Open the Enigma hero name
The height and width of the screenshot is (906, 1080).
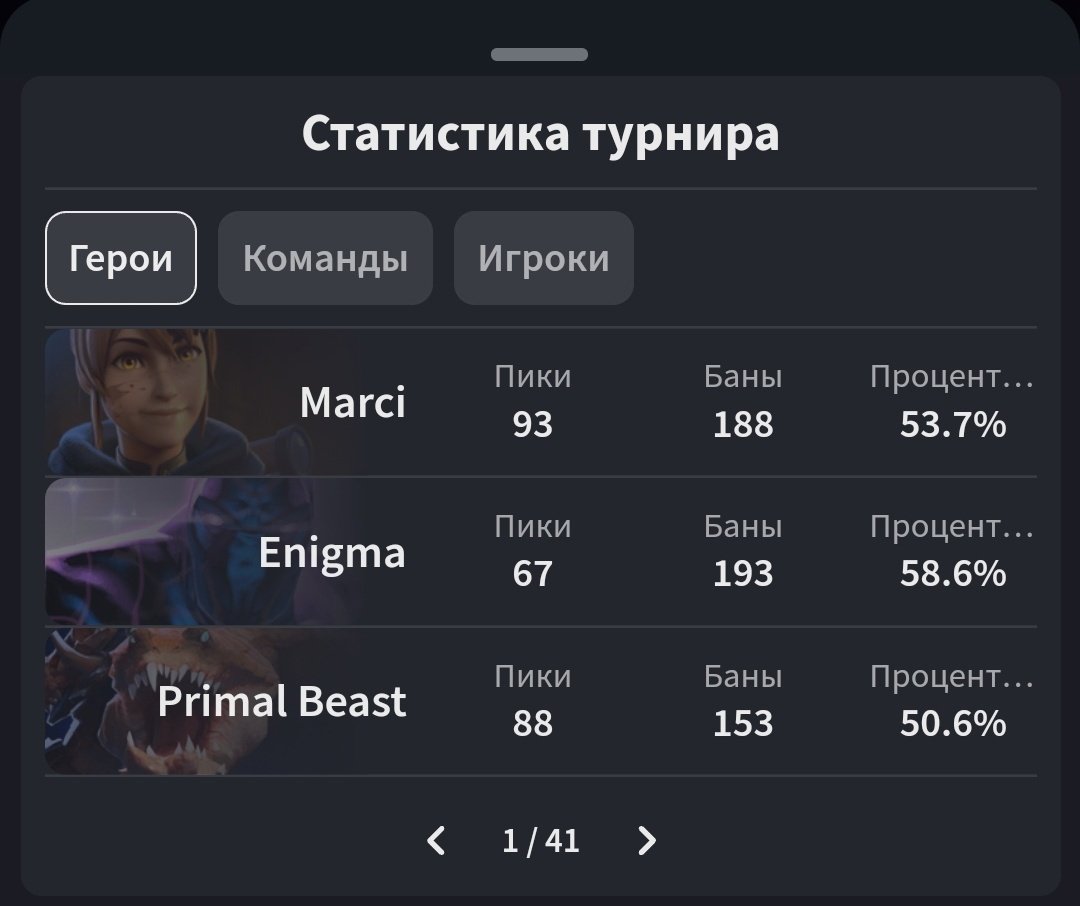[332, 552]
